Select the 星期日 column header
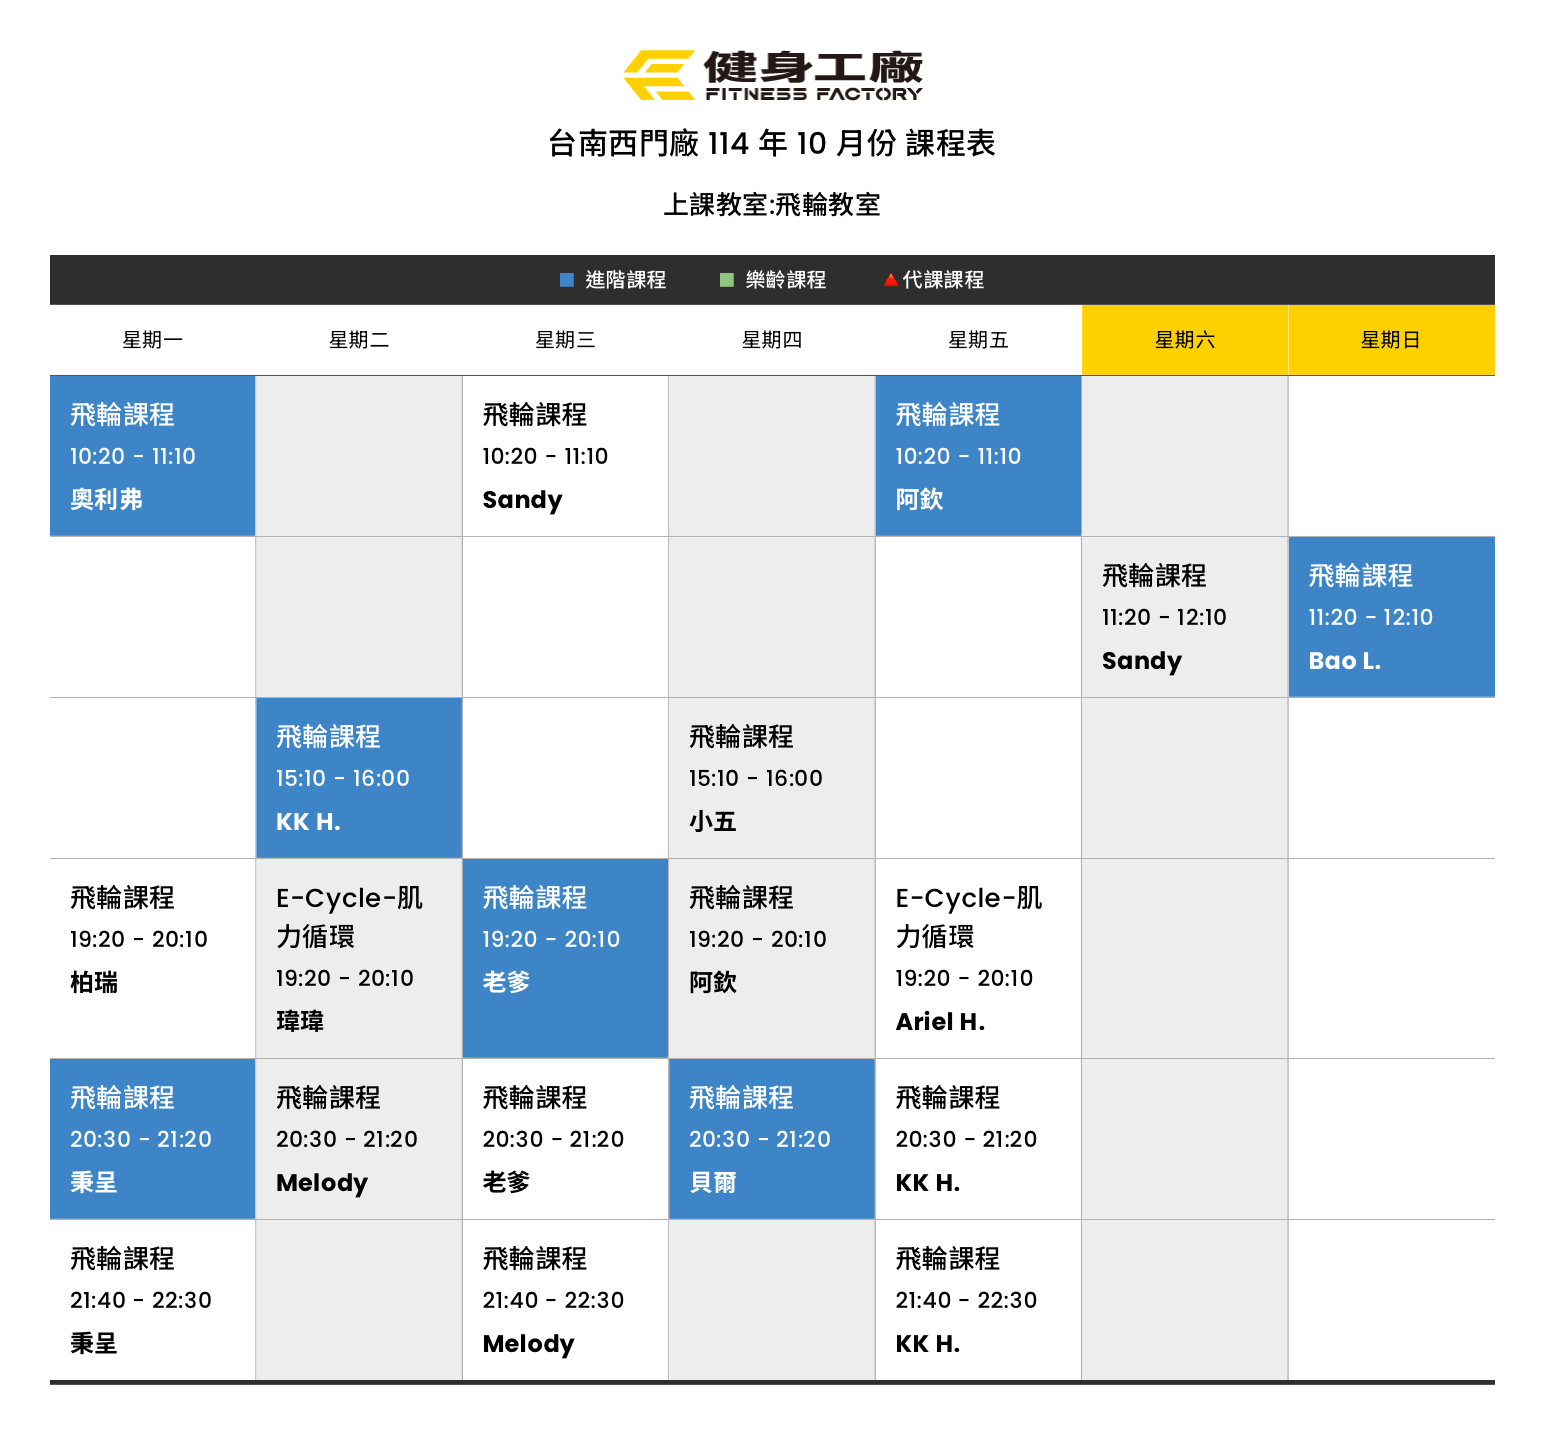Image resolution: width=1545 pixels, height=1435 pixels. tap(1390, 340)
